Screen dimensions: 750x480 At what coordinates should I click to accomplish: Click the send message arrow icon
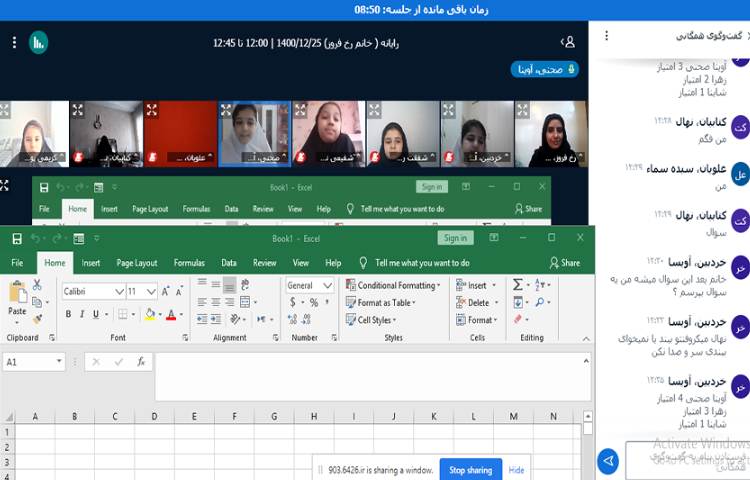click(607, 461)
